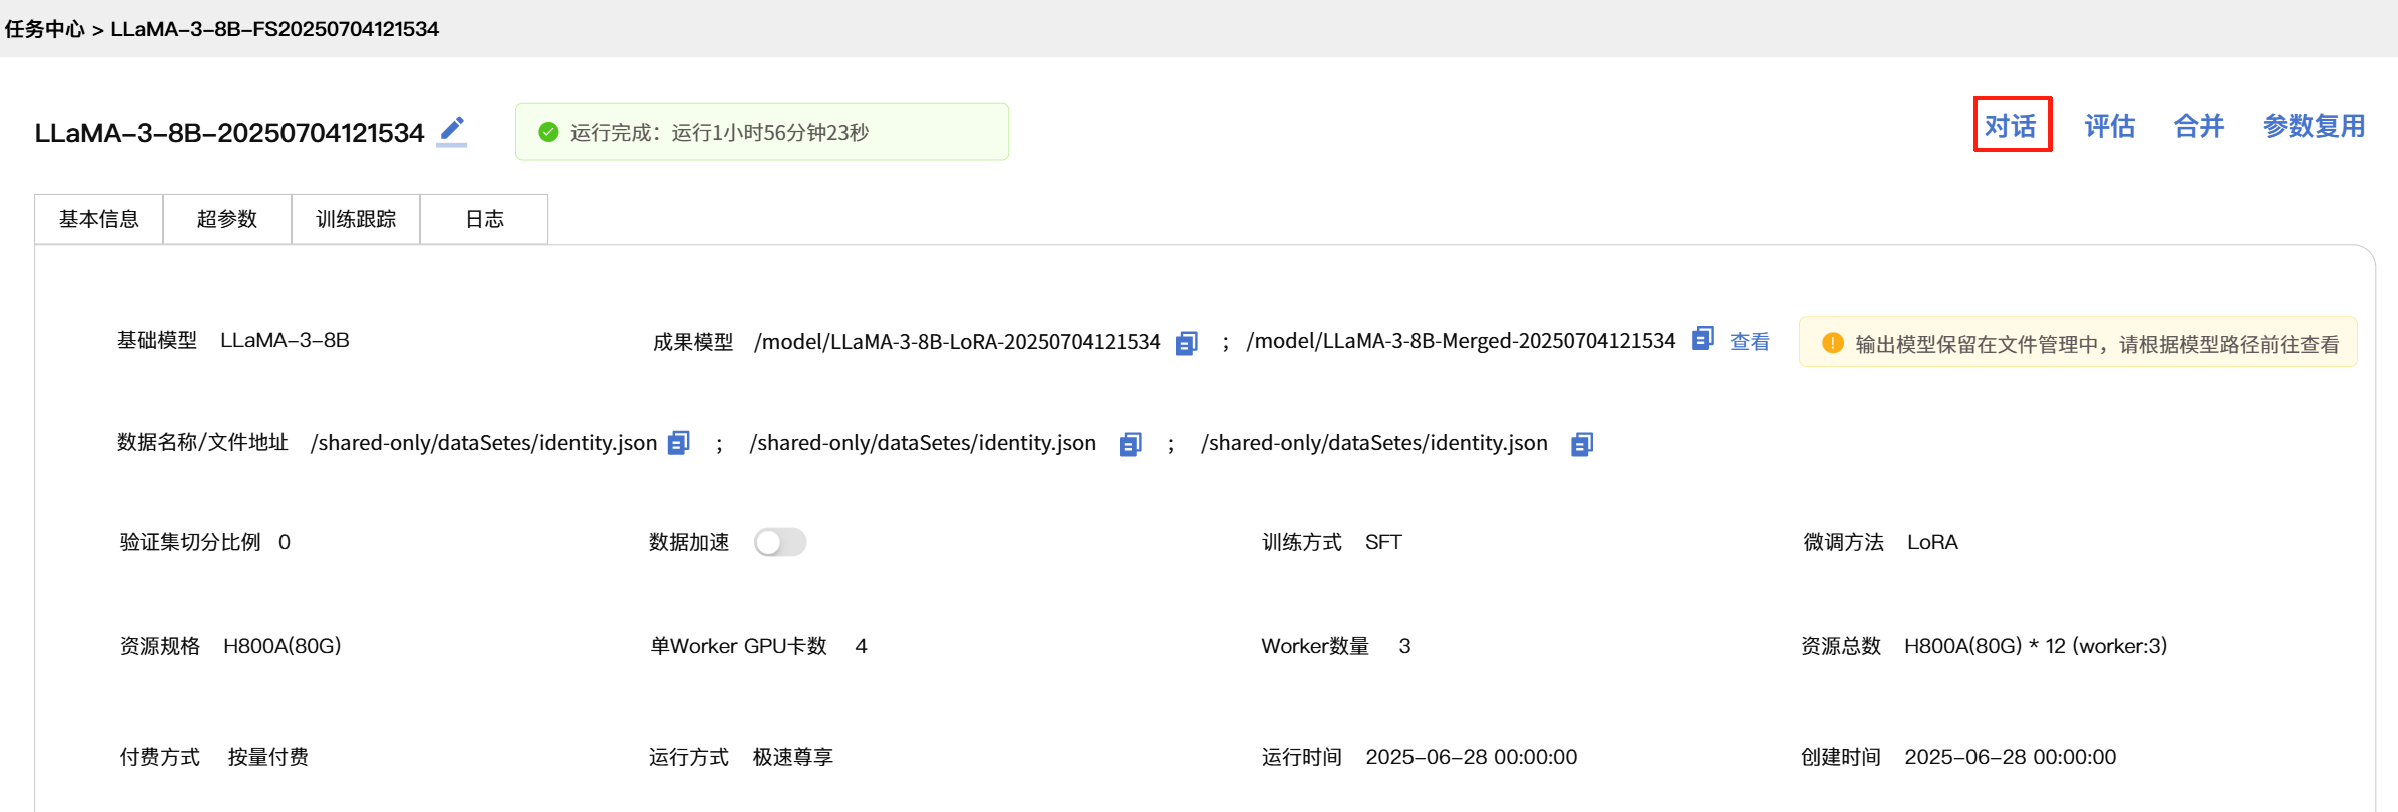Copy the first identity.json dataset path
This screenshot has width=2398, height=812.
pos(679,443)
